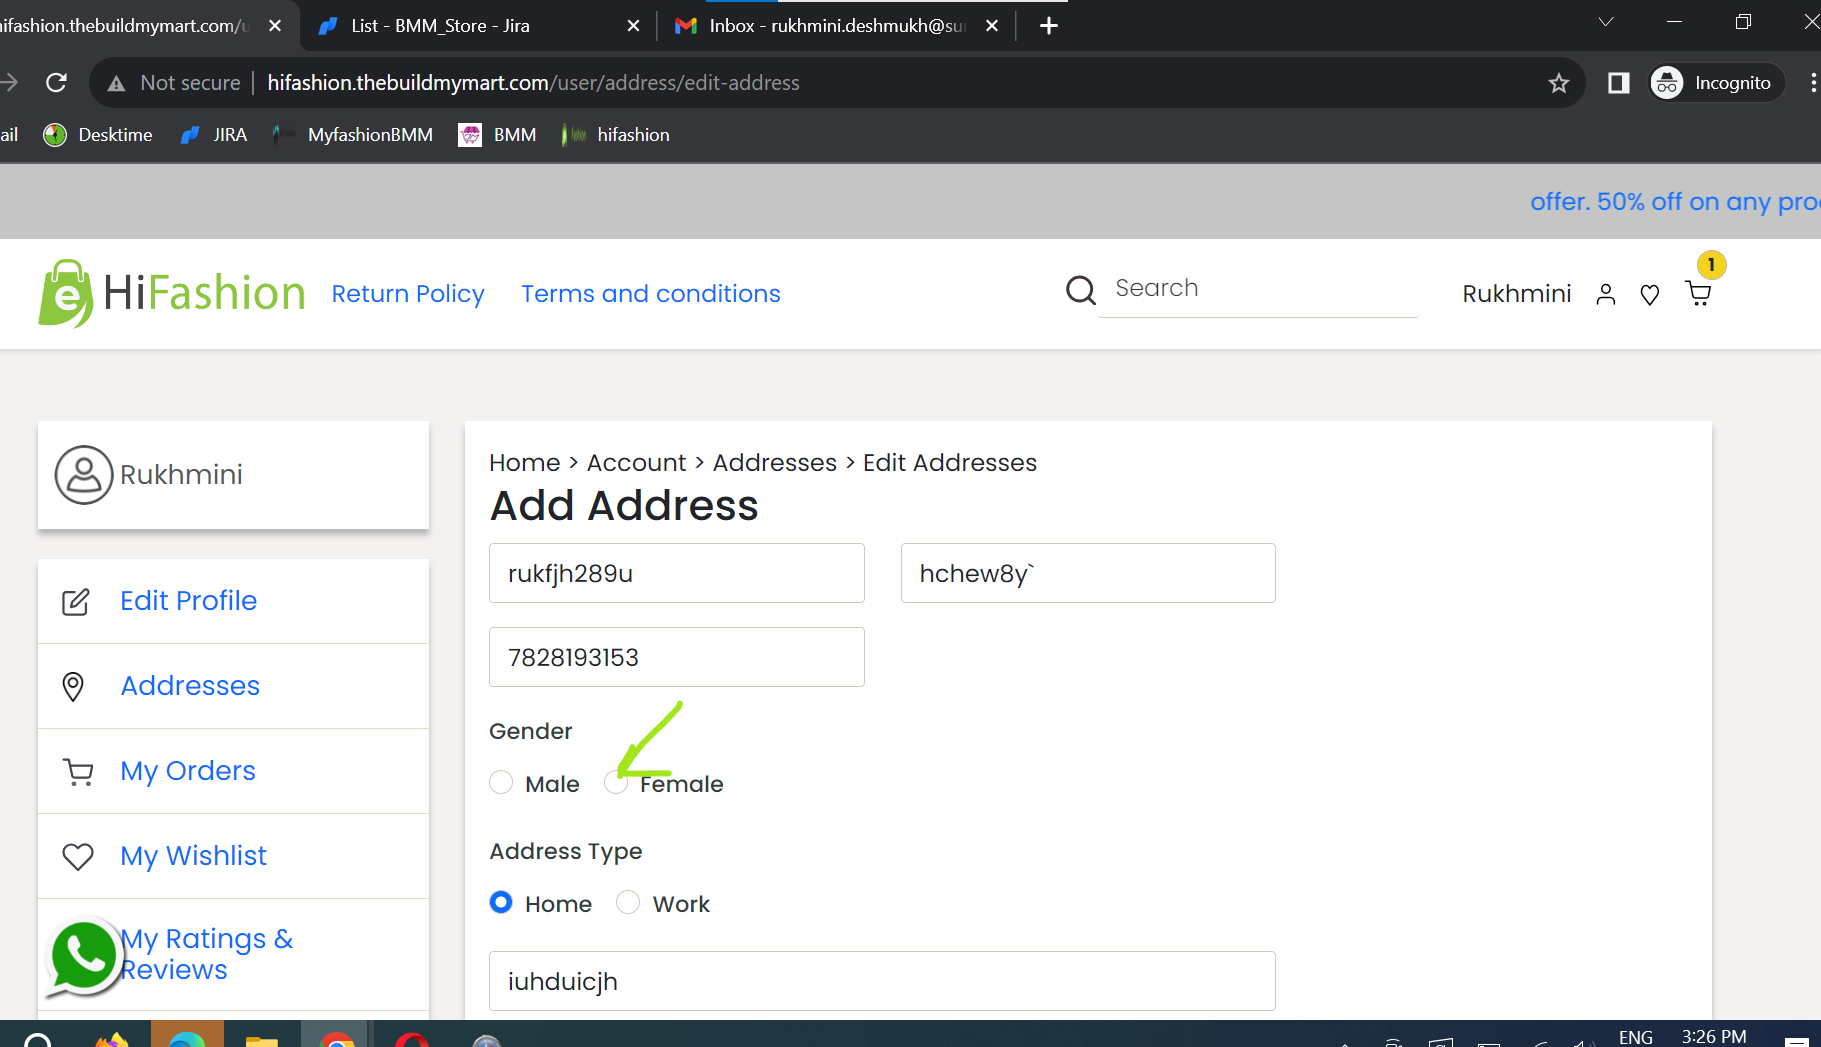
Task: Click the HiFashion logo
Action: (171, 293)
